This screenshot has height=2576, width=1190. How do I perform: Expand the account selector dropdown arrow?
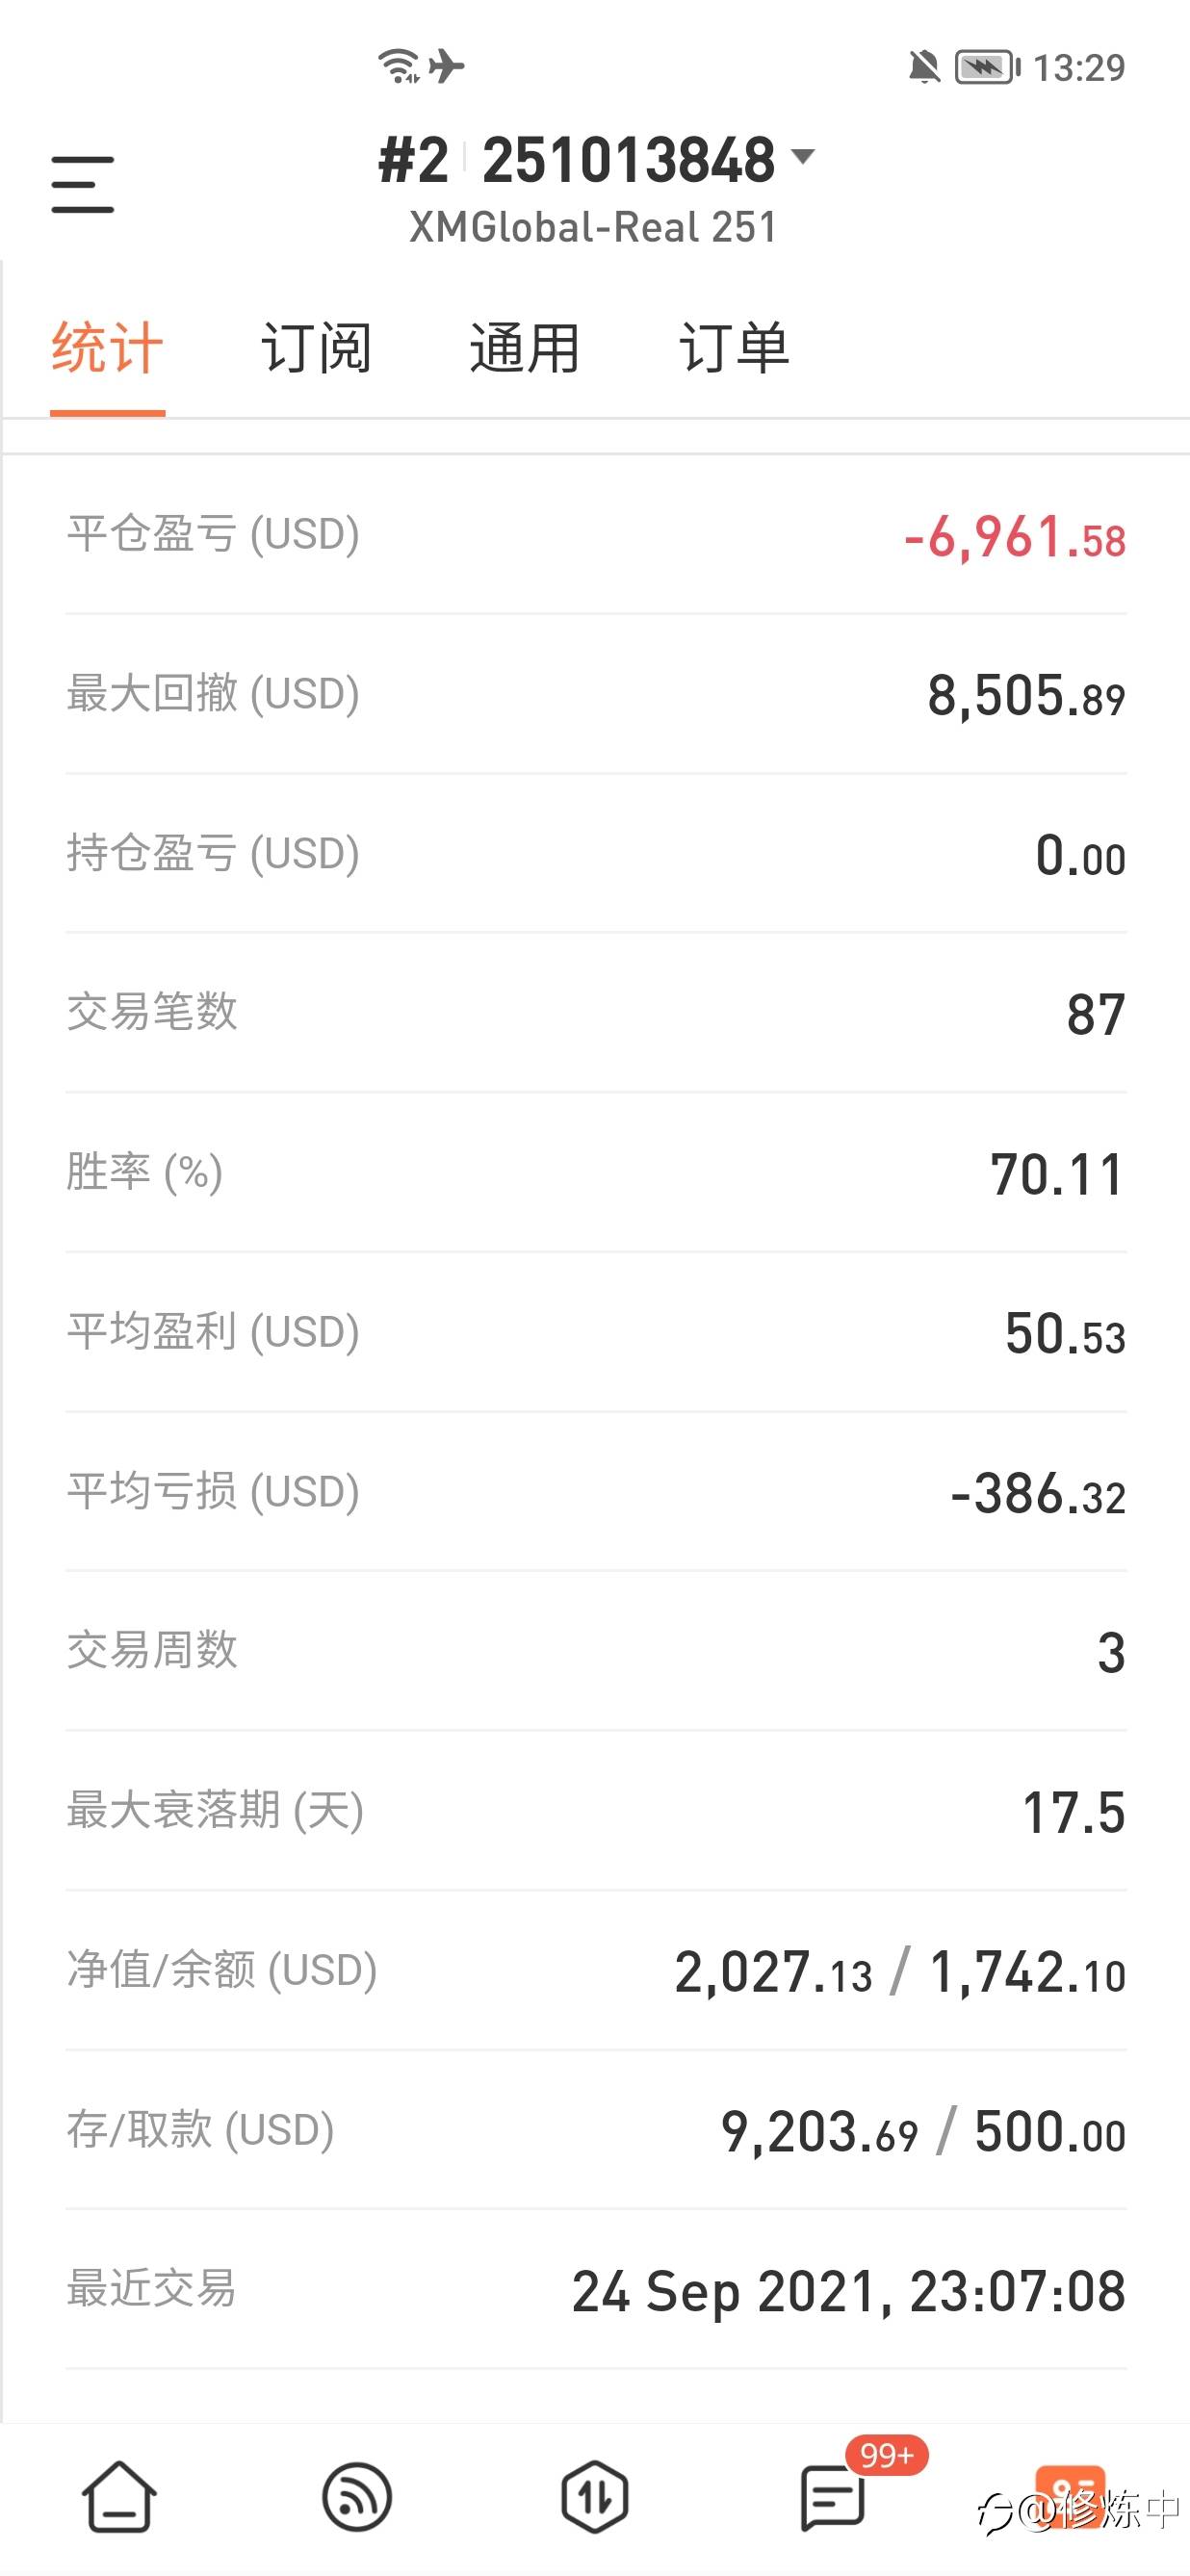[x=802, y=157]
